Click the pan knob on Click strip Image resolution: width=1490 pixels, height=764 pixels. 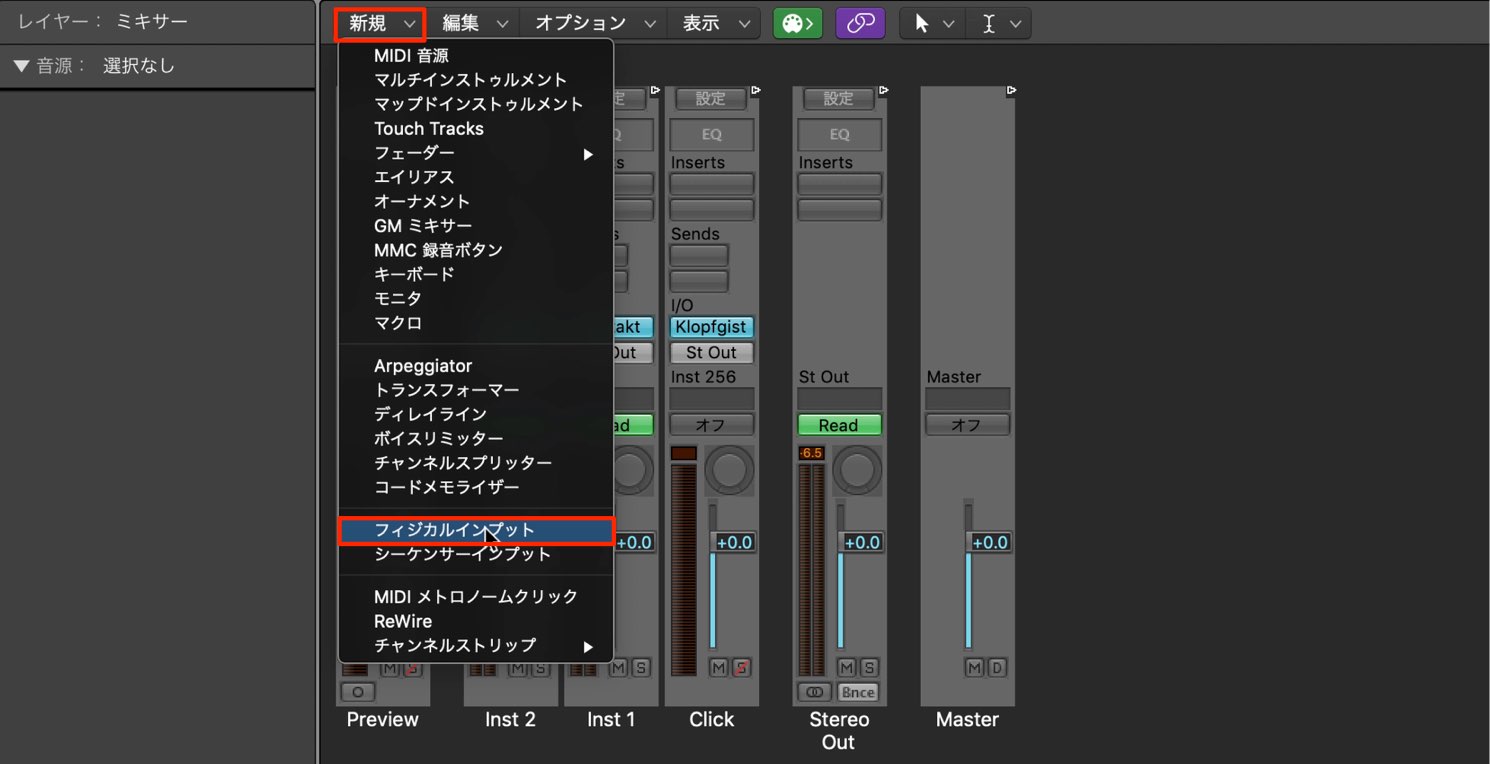point(729,470)
